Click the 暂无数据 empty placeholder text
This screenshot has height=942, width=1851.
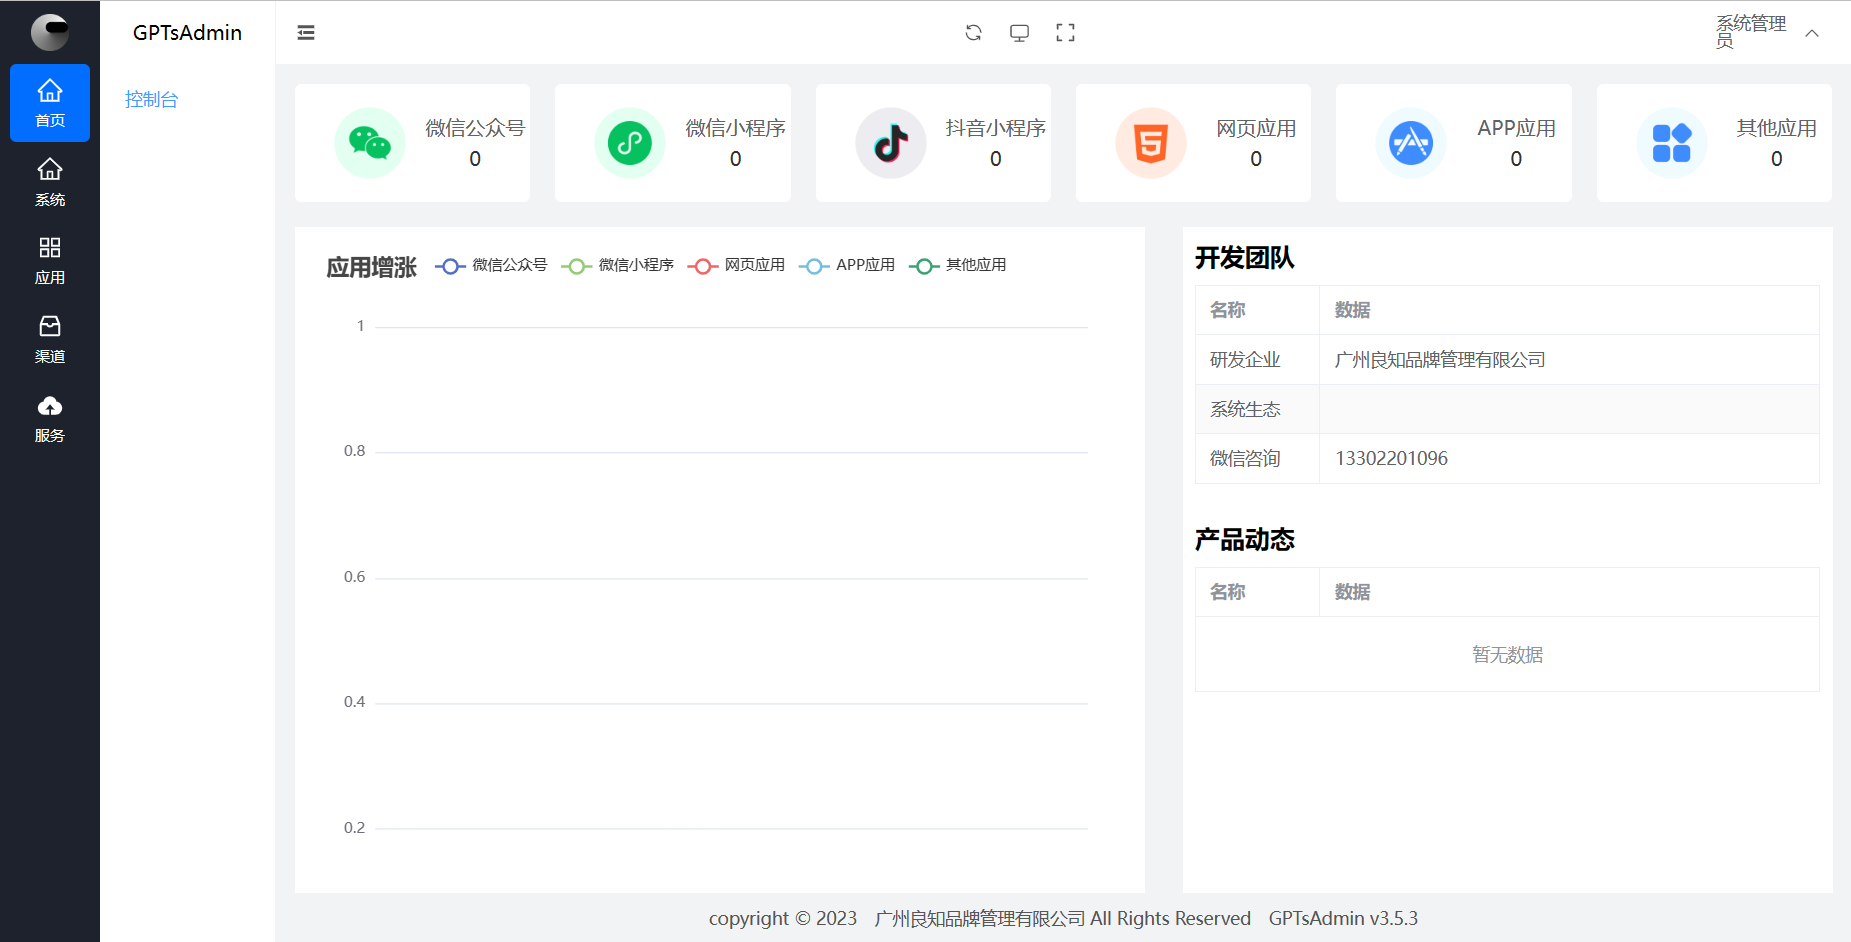tap(1507, 655)
